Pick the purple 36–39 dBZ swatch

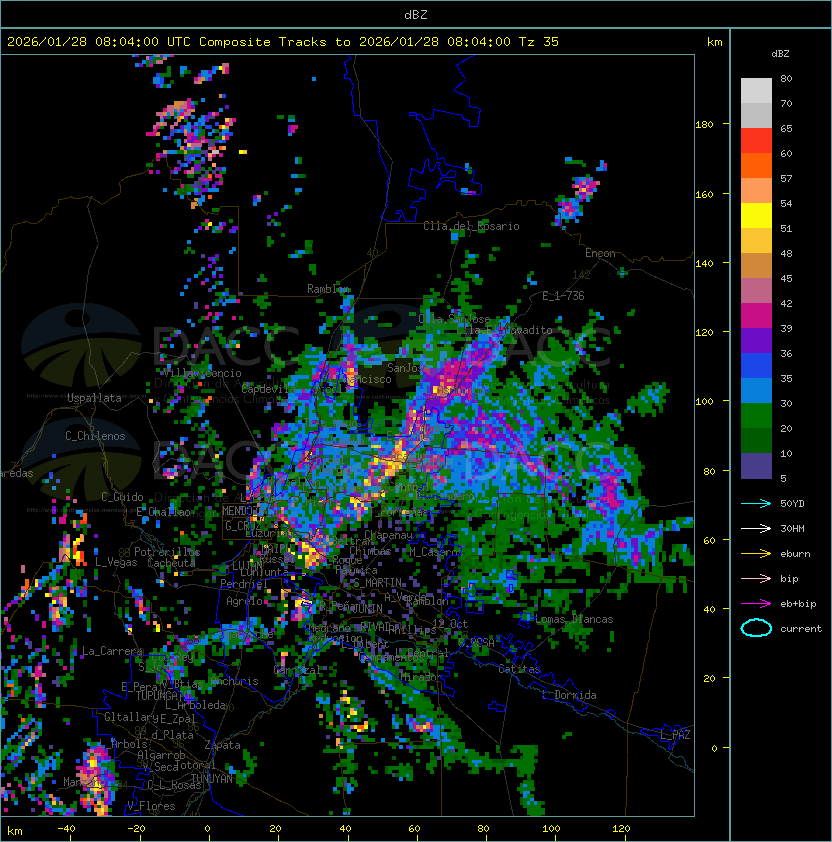click(x=756, y=340)
